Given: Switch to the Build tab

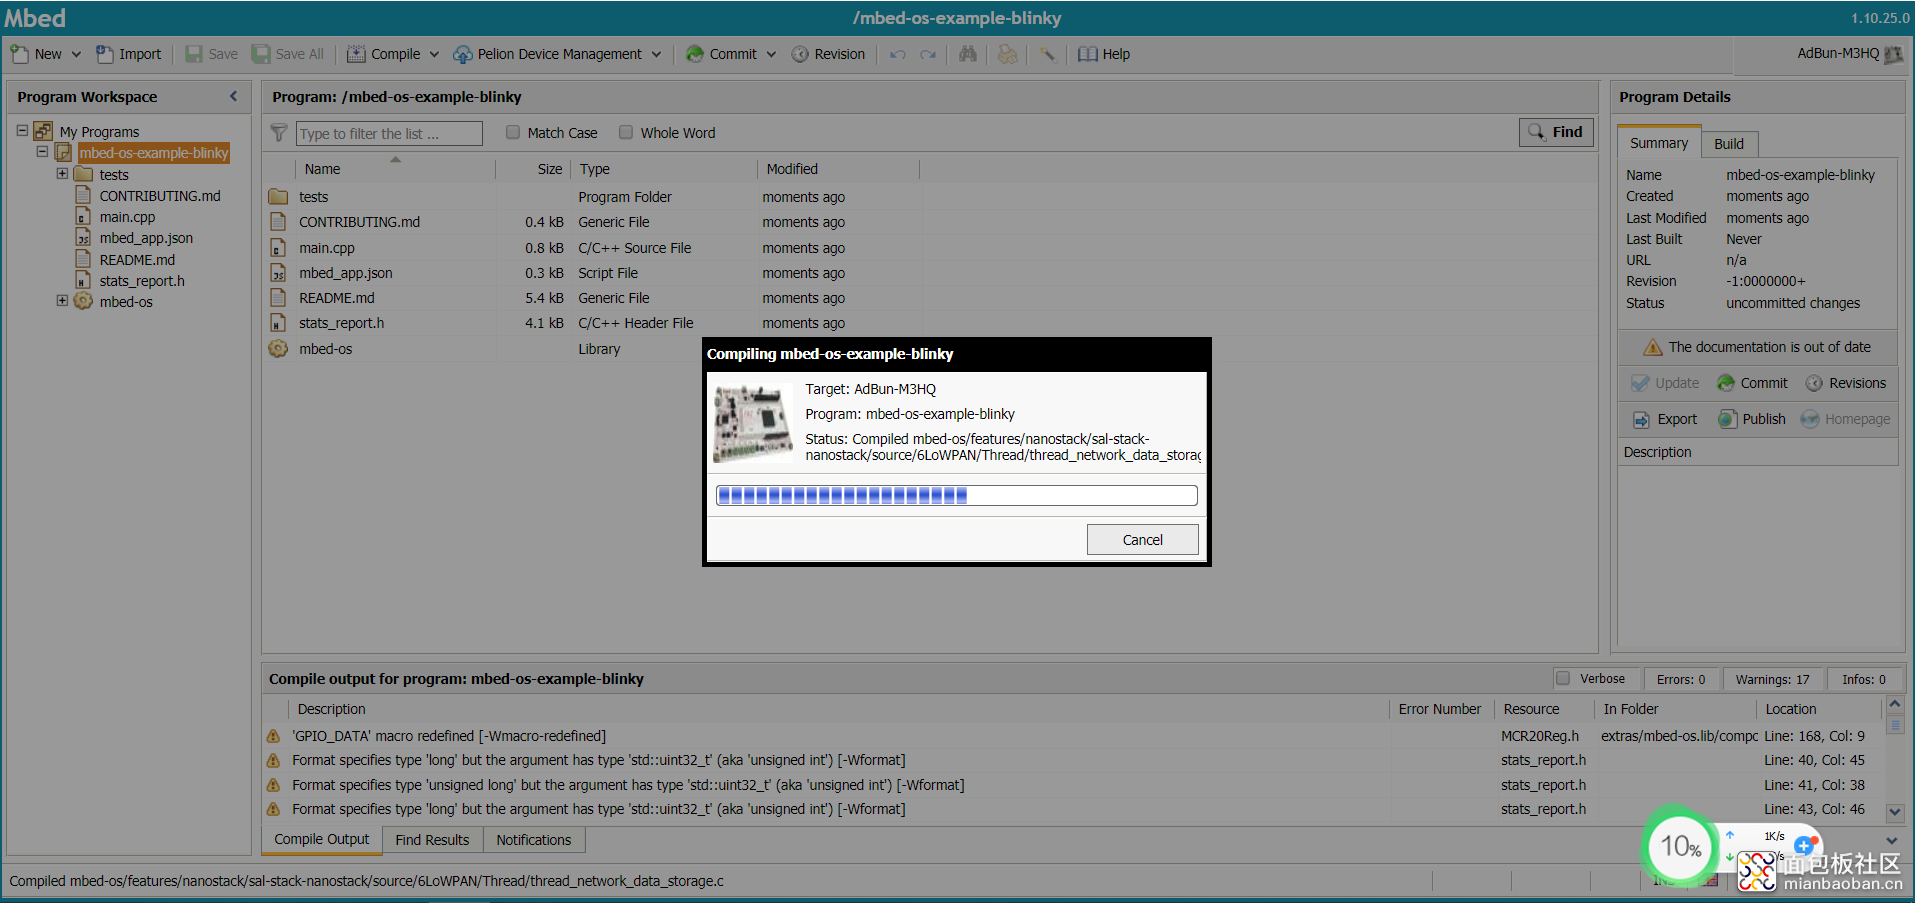Looking at the screenshot, I should click(x=1729, y=144).
